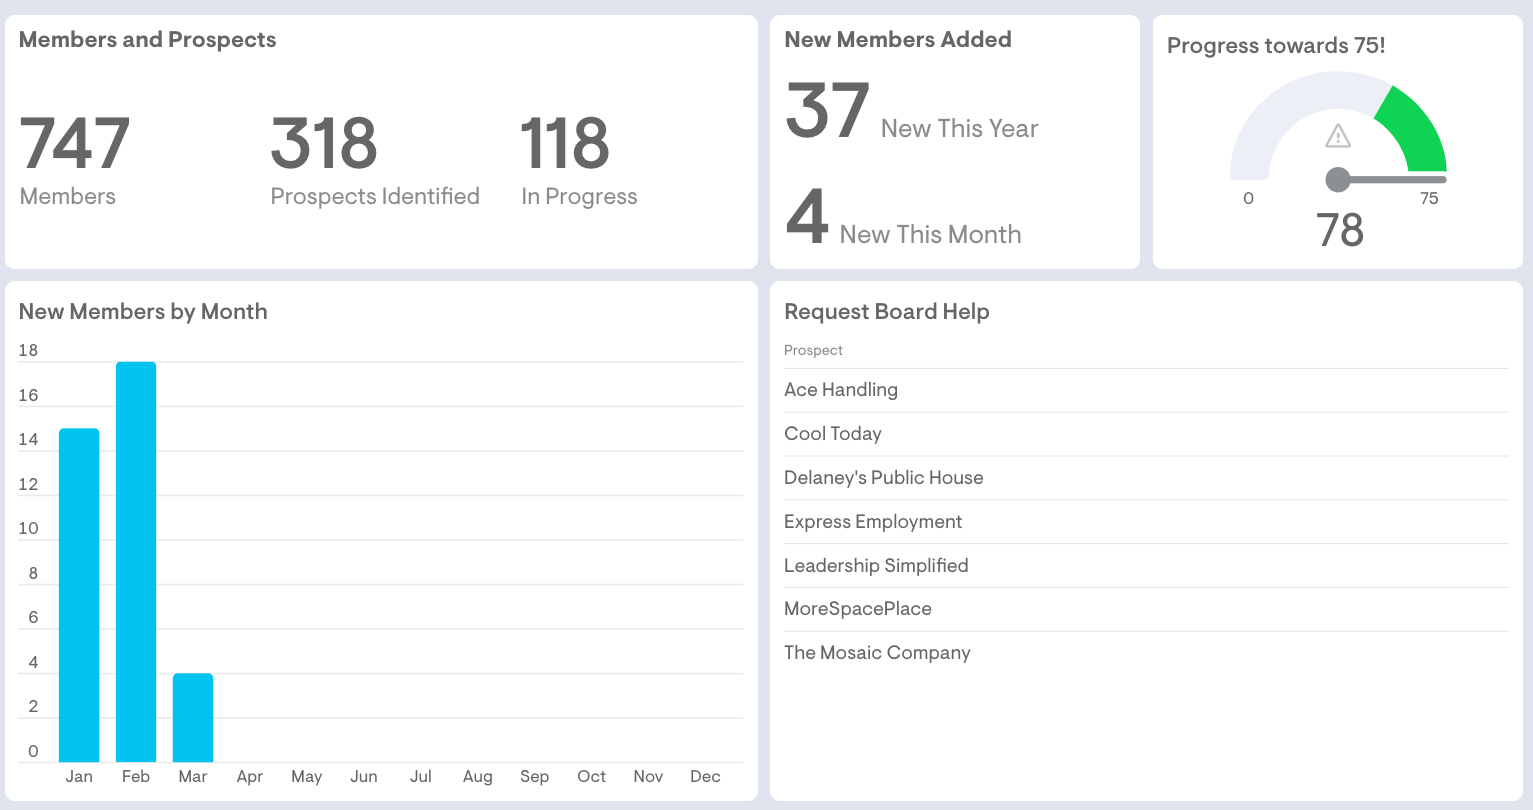
Task: Open Delaney's Public House entry
Action: click(883, 478)
